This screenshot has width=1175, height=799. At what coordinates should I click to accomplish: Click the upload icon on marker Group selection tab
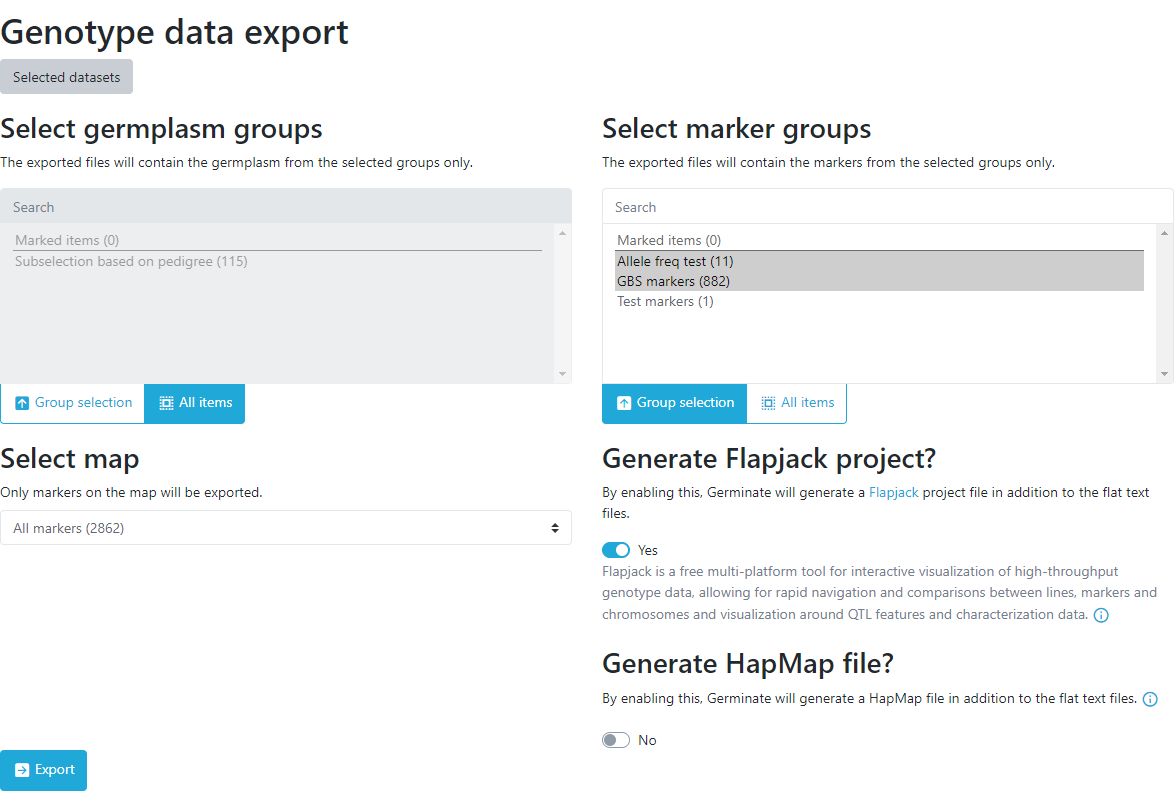623,402
